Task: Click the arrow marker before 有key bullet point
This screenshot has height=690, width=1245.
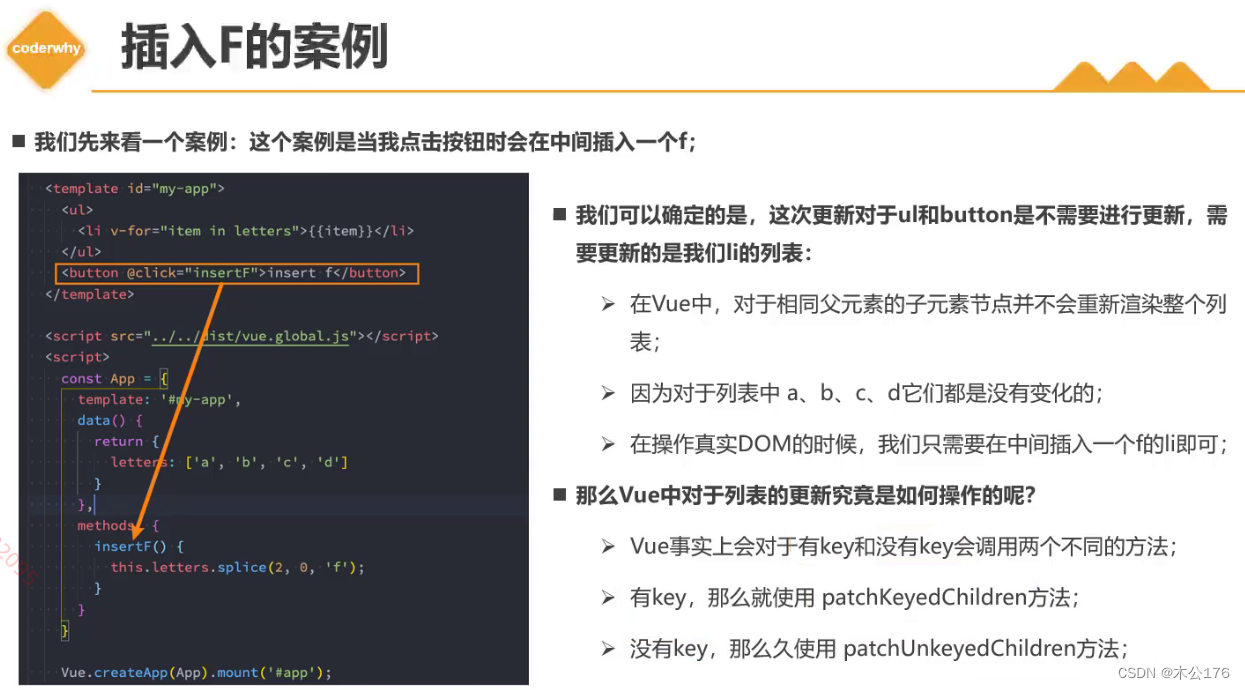Action: [610, 597]
